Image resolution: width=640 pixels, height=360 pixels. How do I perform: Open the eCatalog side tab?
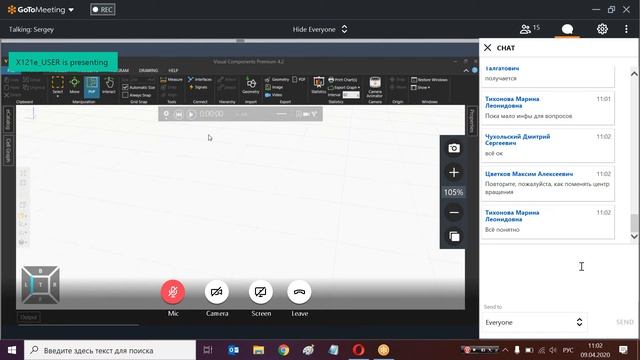[8, 119]
